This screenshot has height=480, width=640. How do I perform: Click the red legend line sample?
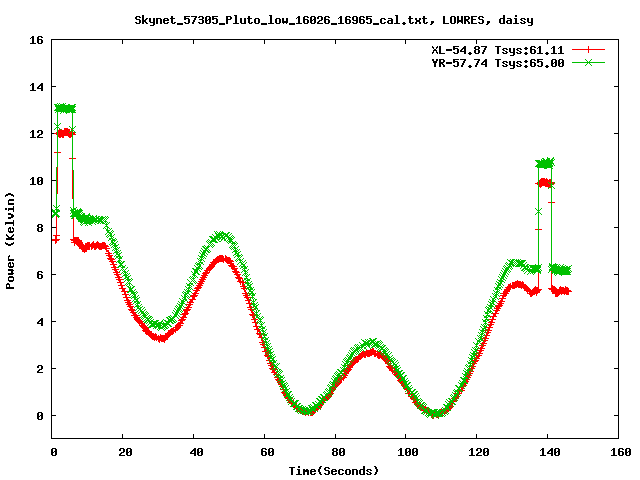click(x=588, y=50)
